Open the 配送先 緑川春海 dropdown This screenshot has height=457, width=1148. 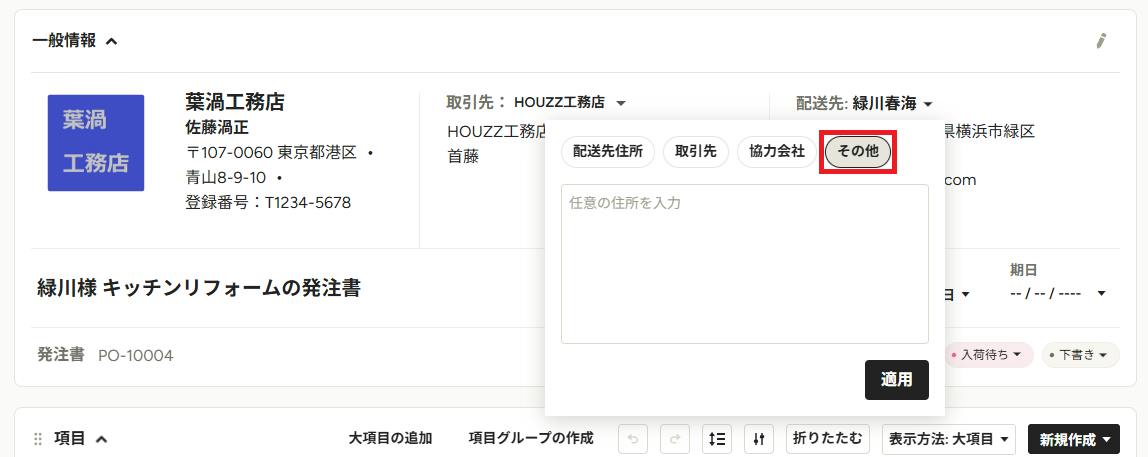[x=928, y=105]
